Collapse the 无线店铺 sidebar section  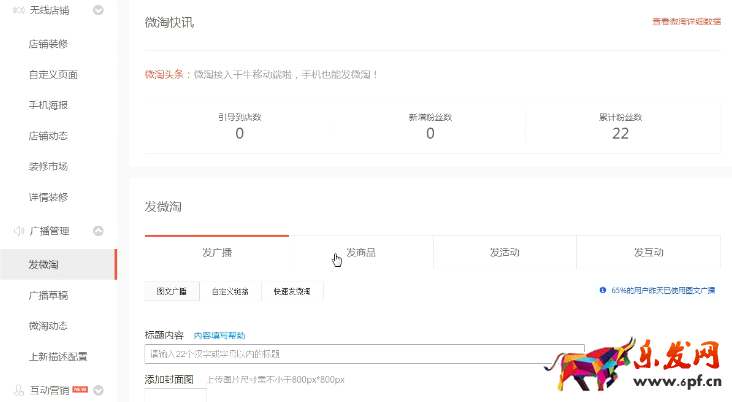point(98,12)
